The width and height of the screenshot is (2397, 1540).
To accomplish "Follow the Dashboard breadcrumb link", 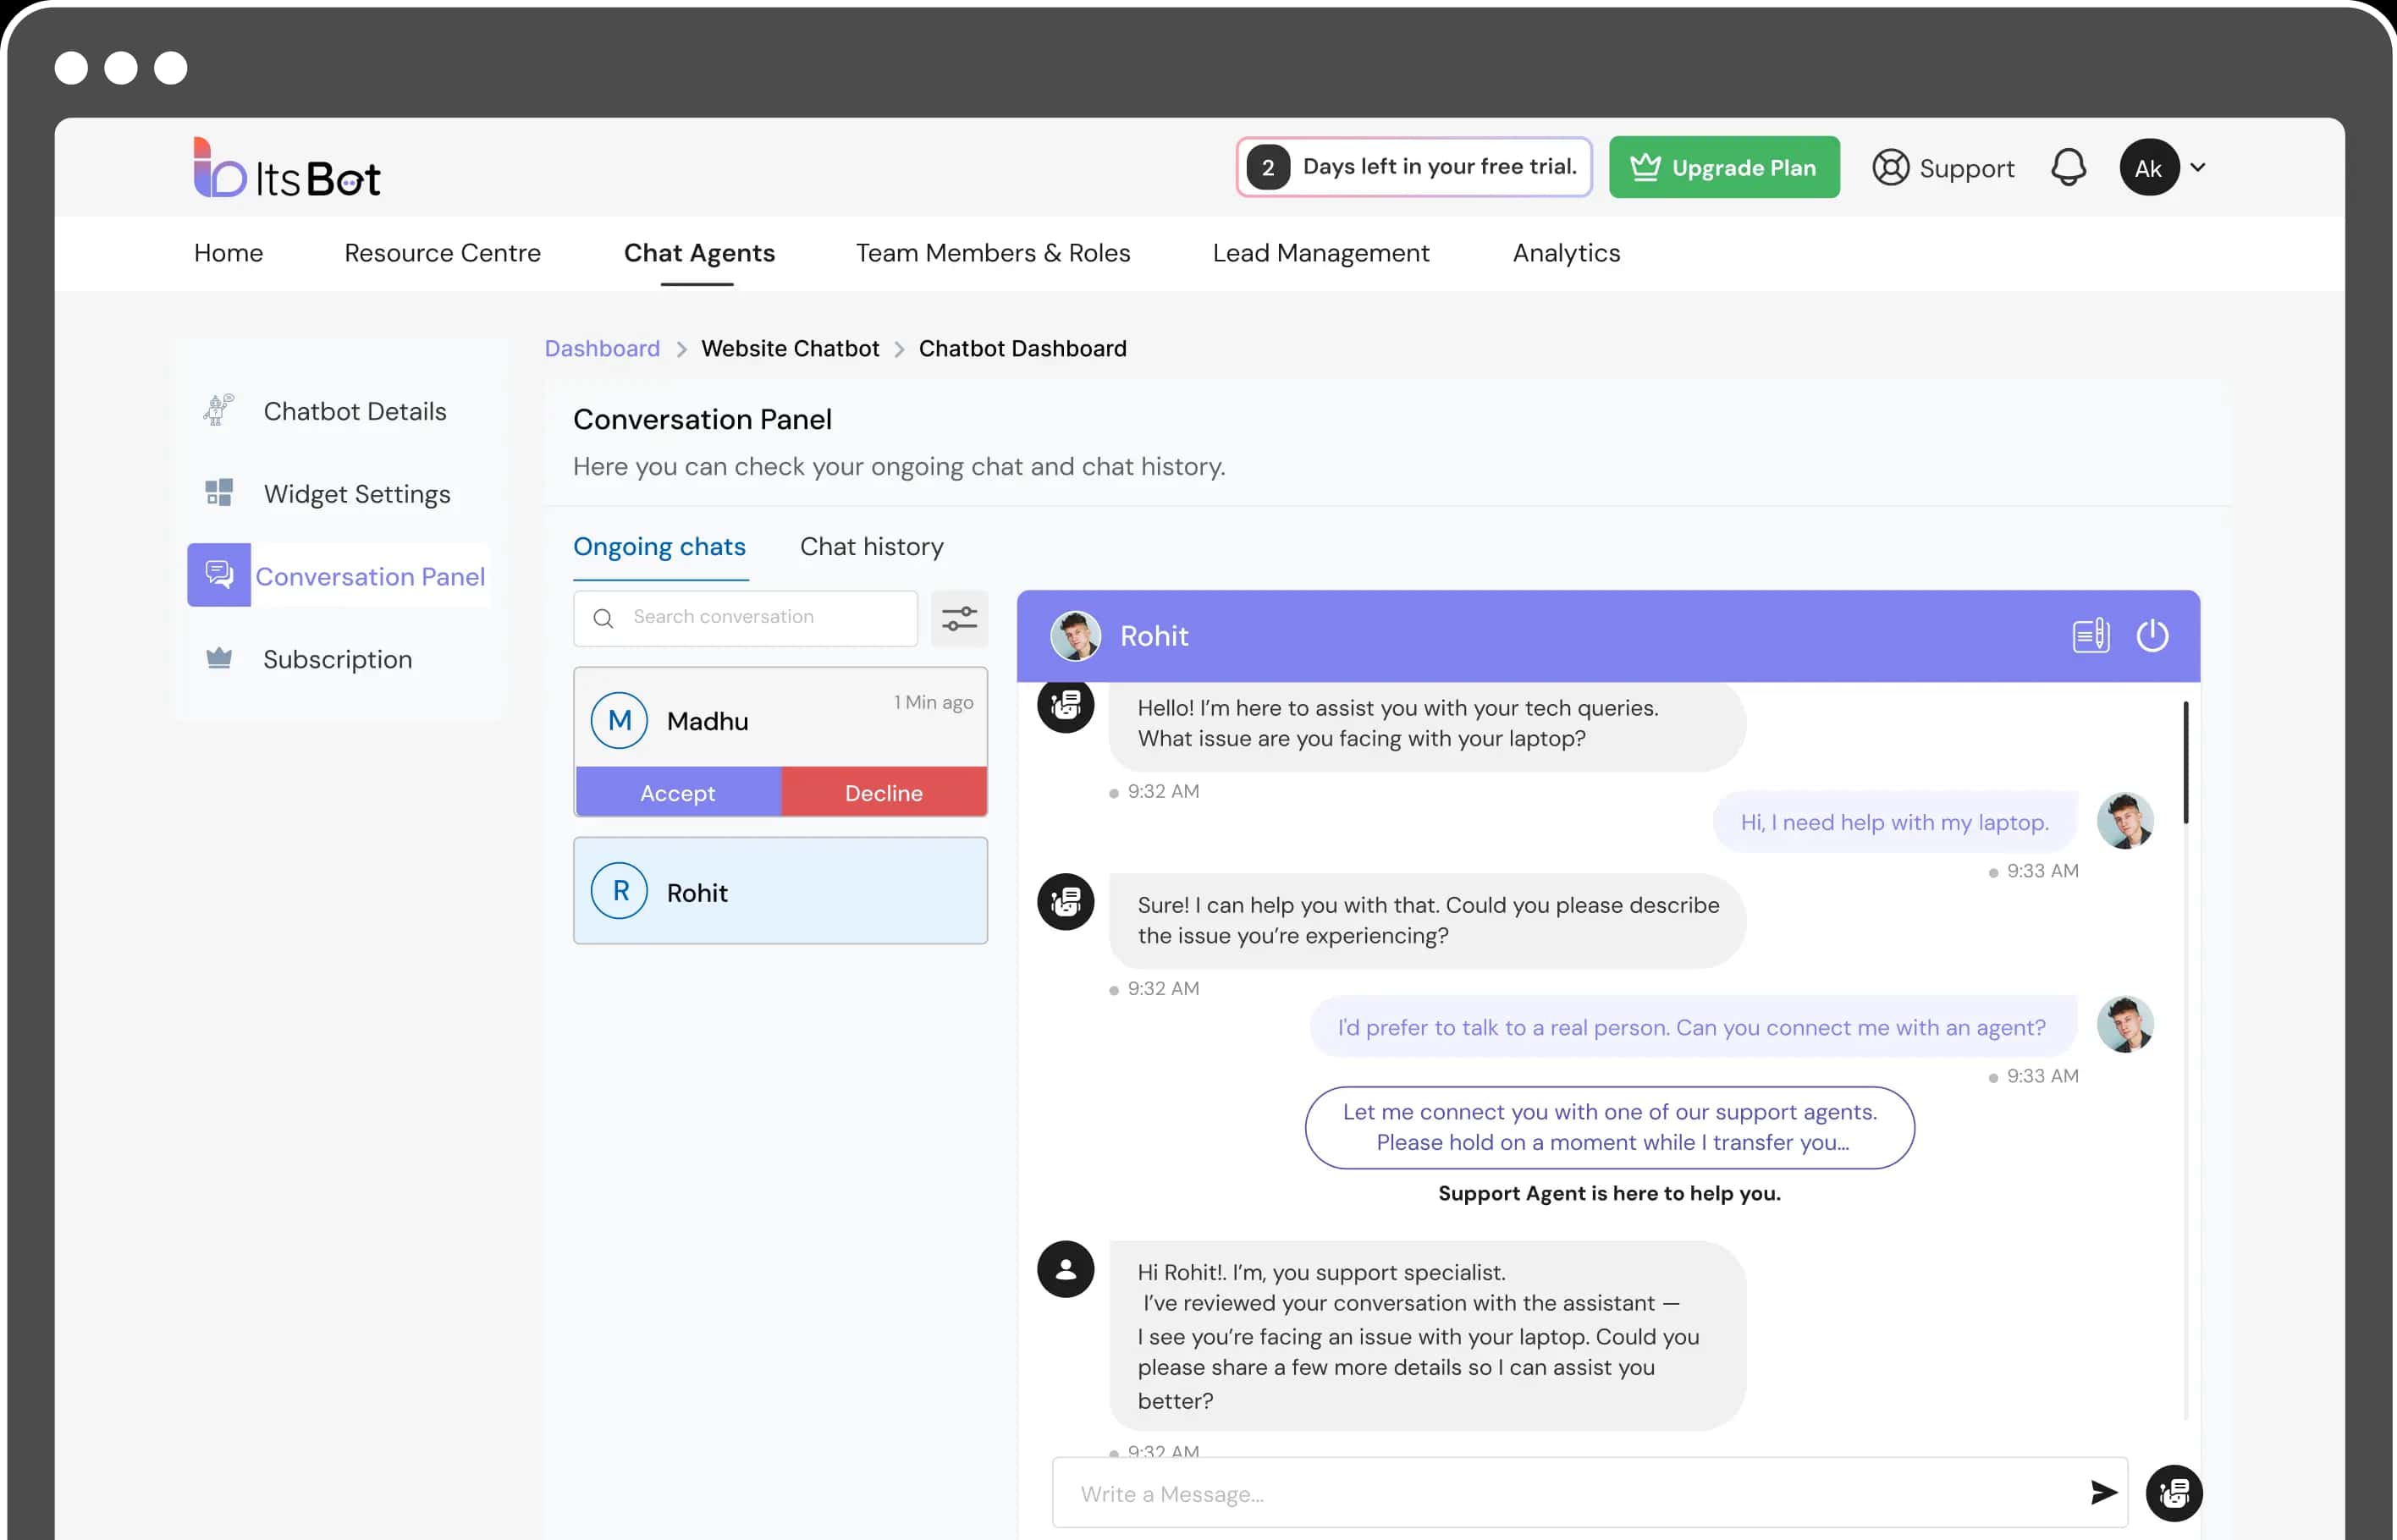I will (602, 348).
